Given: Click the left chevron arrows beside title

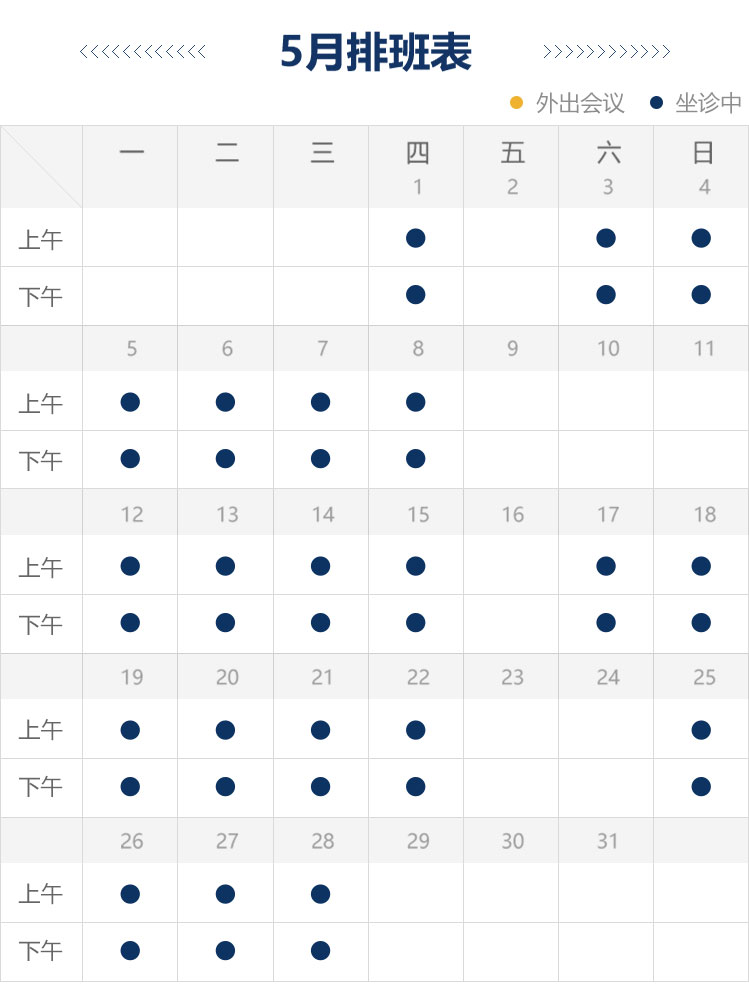Looking at the screenshot, I should tap(143, 52).
